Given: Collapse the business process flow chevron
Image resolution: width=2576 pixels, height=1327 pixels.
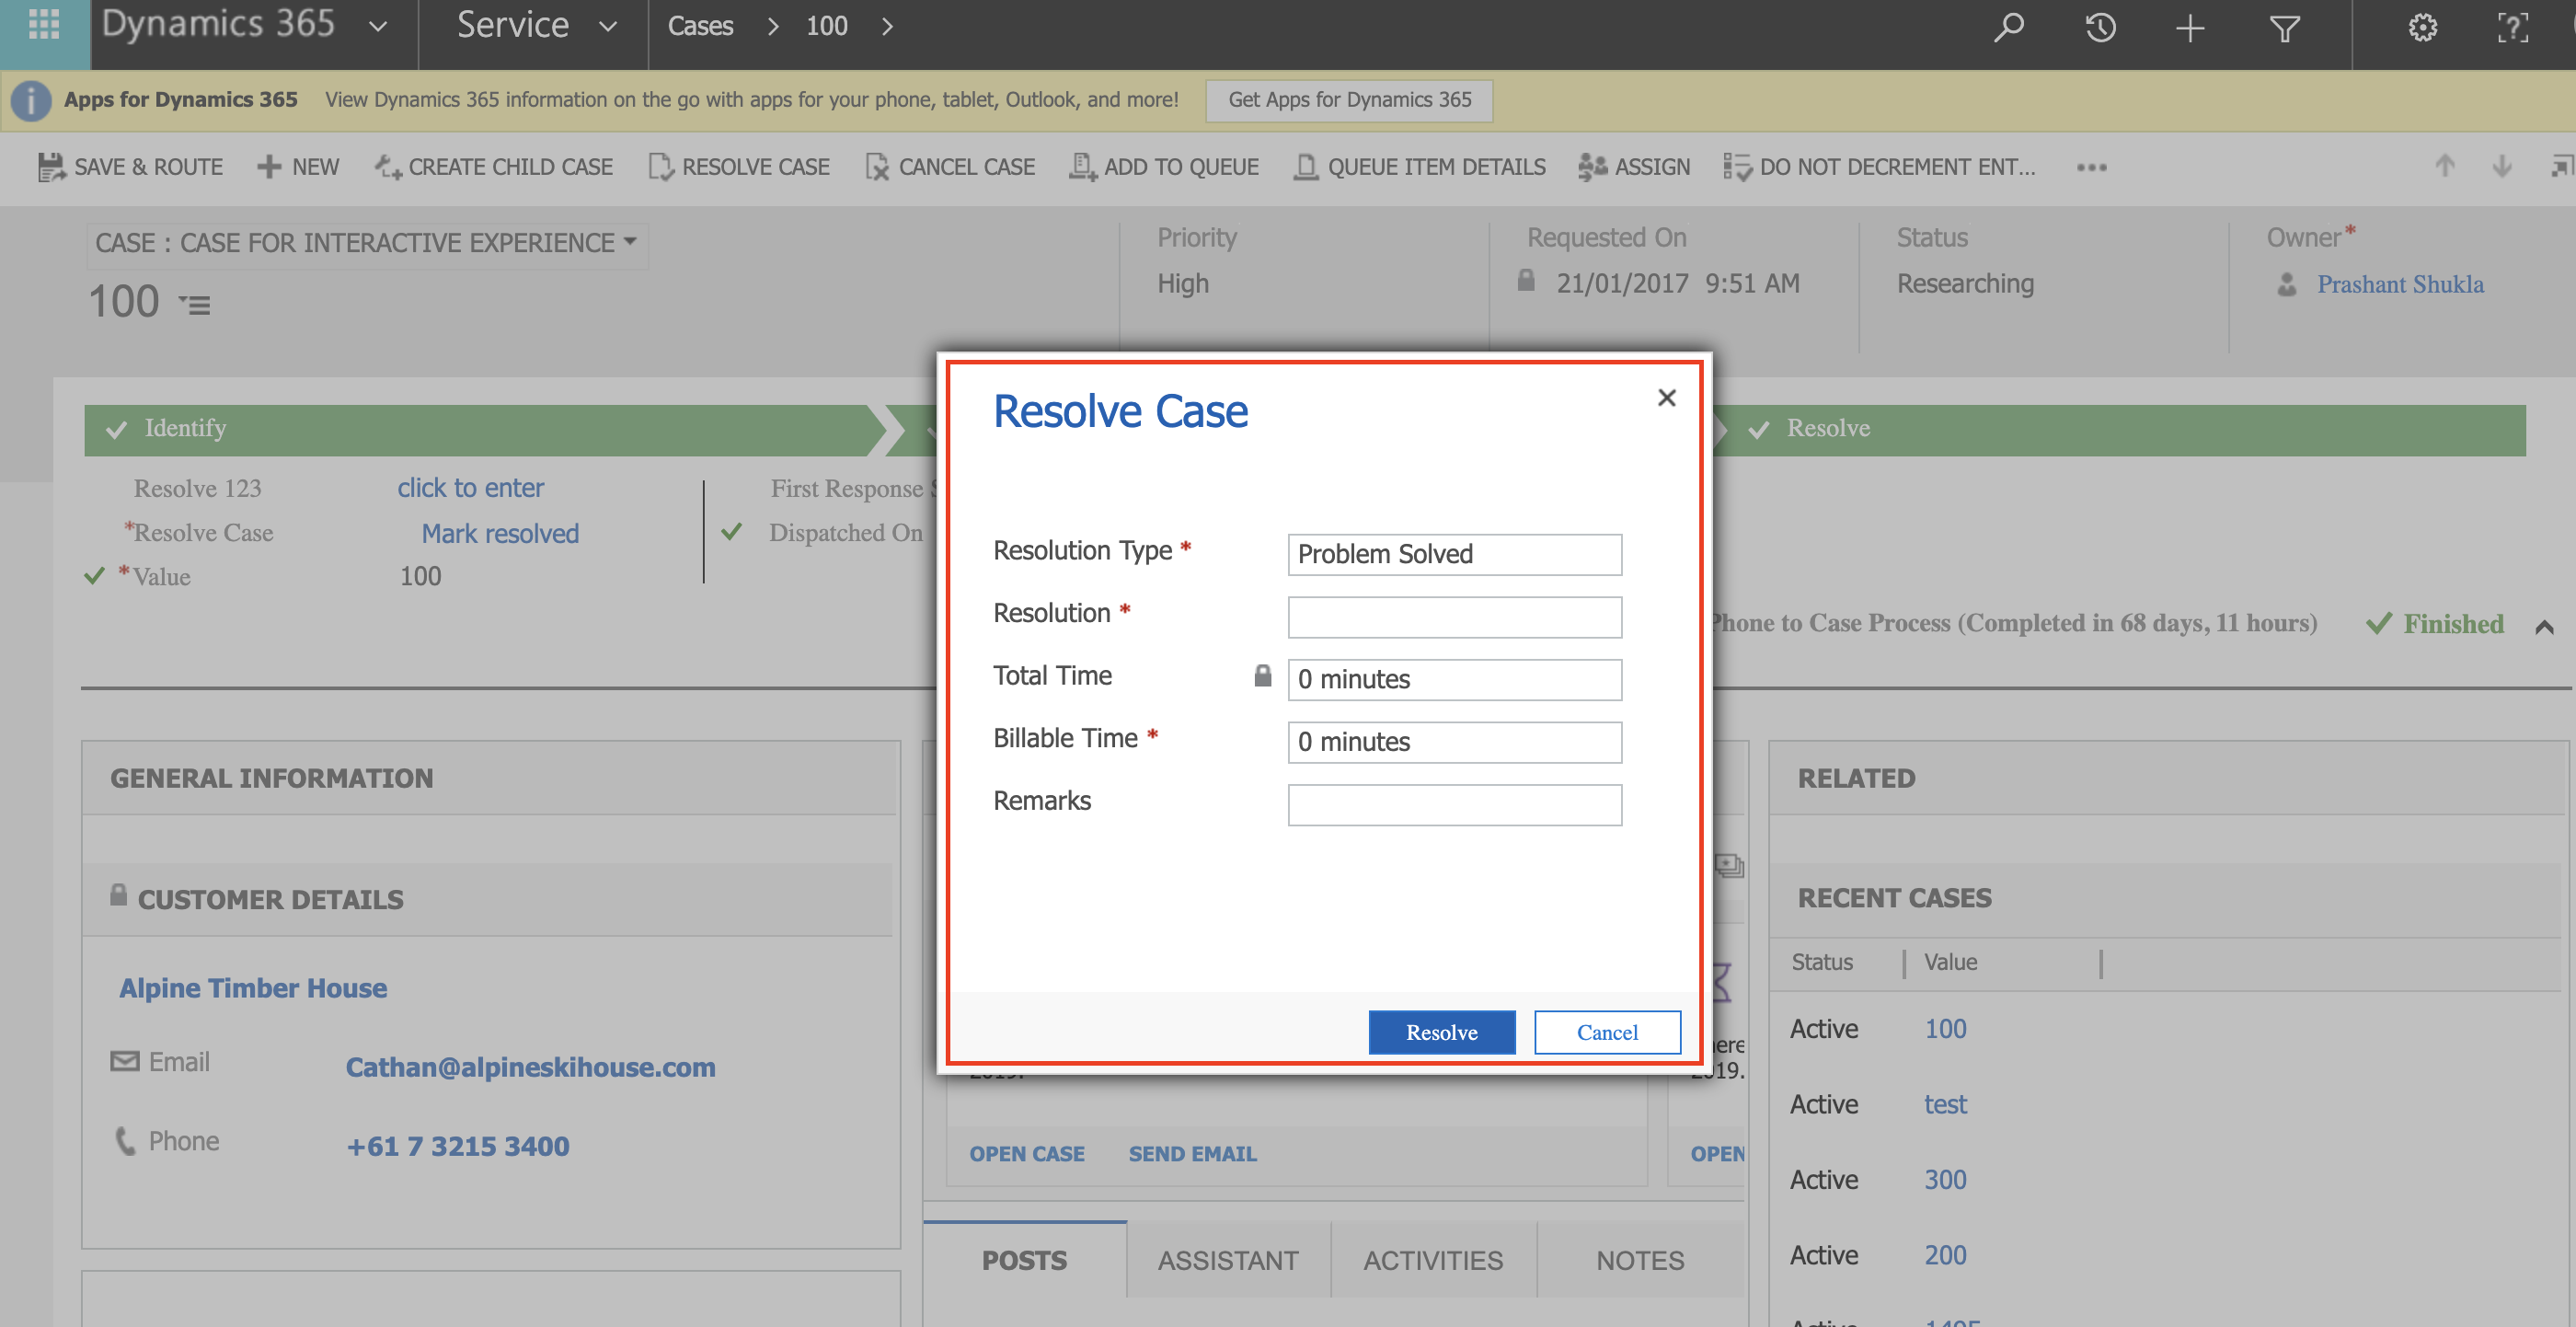Looking at the screenshot, I should (2544, 627).
